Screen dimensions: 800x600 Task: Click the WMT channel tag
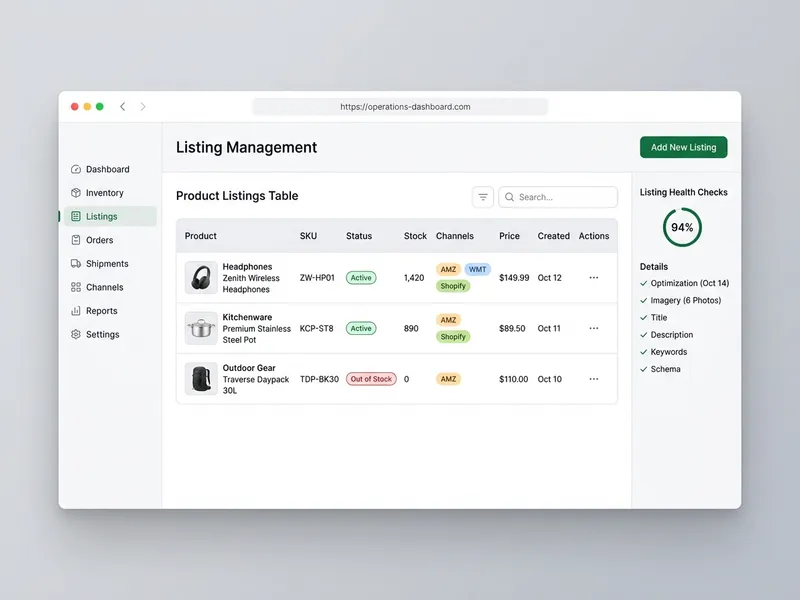(x=477, y=269)
